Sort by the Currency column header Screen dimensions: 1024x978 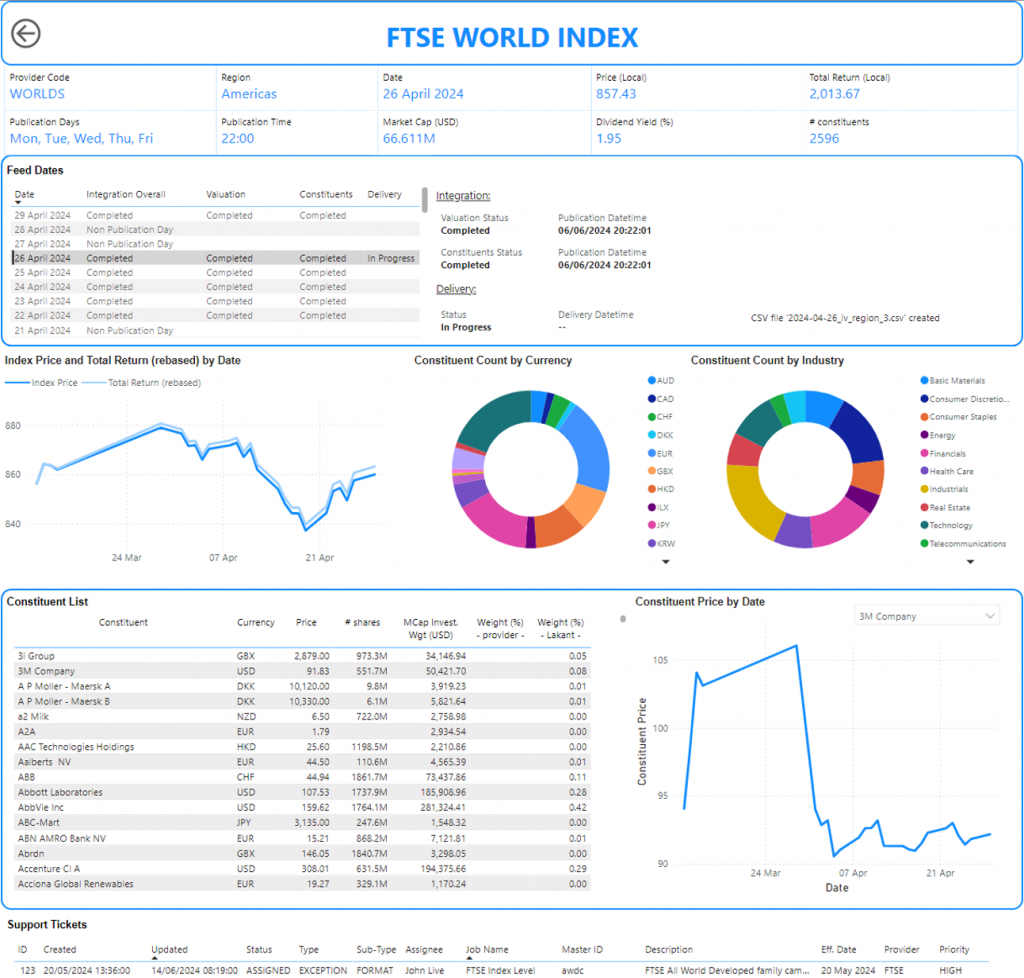click(x=255, y=623)
